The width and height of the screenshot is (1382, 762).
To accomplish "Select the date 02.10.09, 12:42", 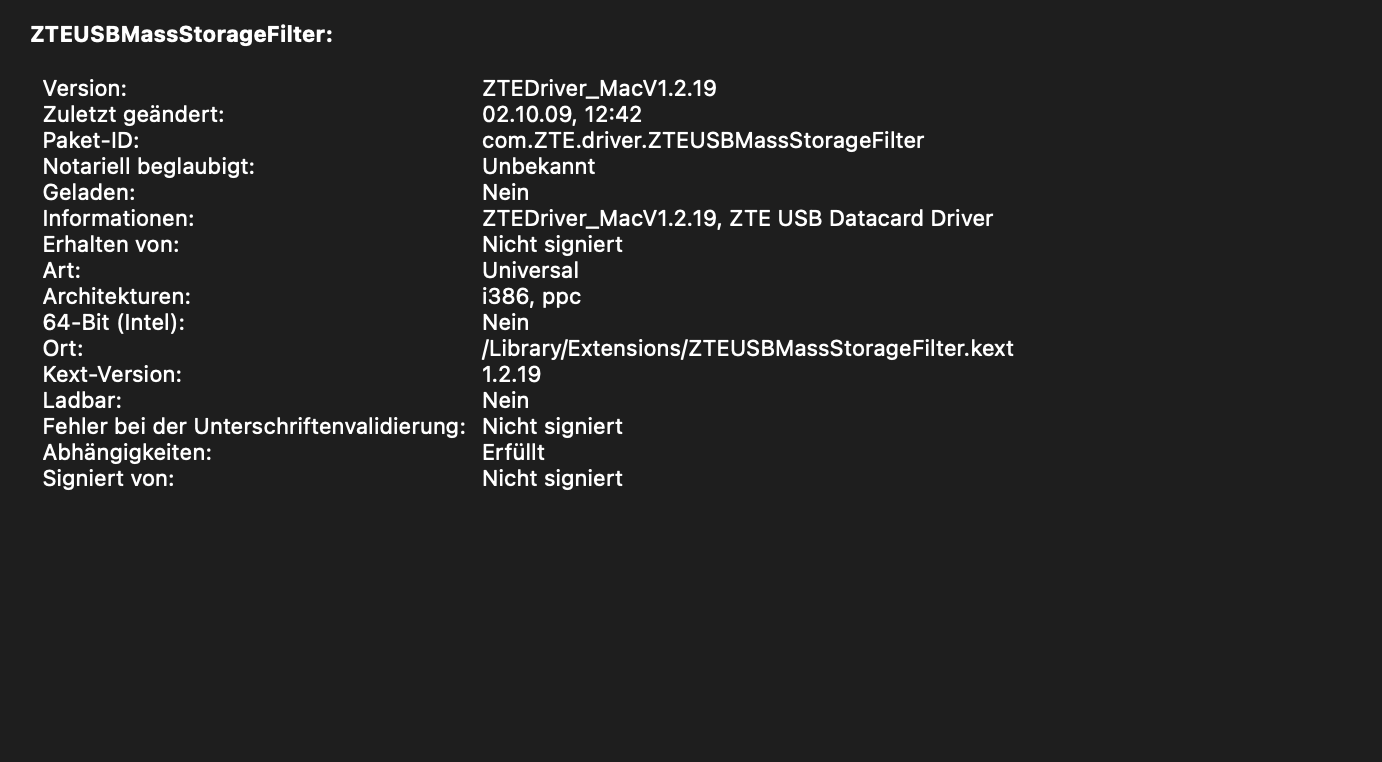I will click(x=562, y=114).
